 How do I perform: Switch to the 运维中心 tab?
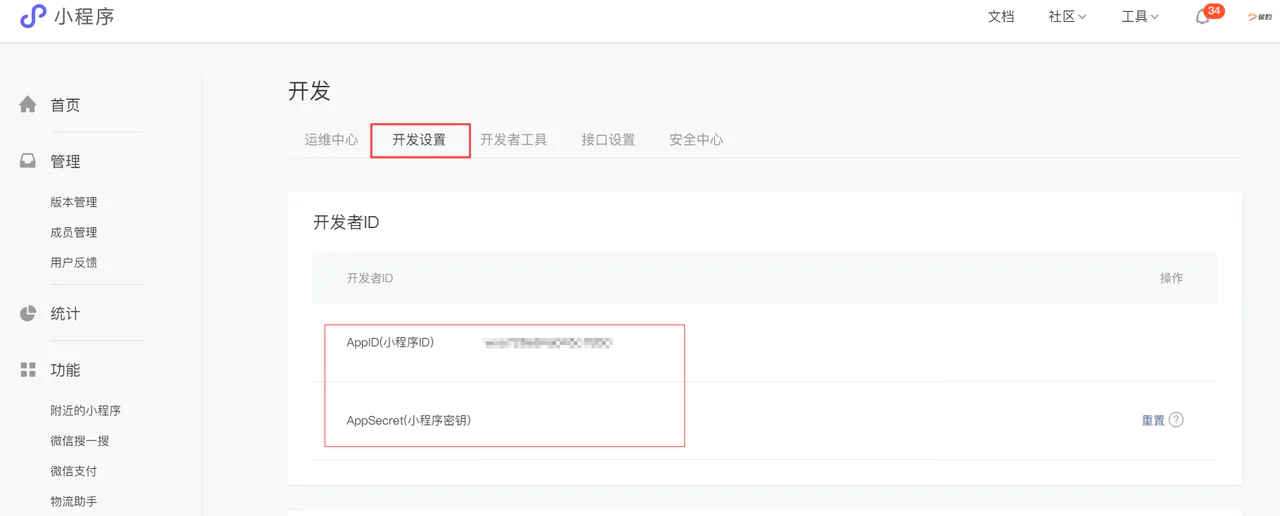(331, 140)
